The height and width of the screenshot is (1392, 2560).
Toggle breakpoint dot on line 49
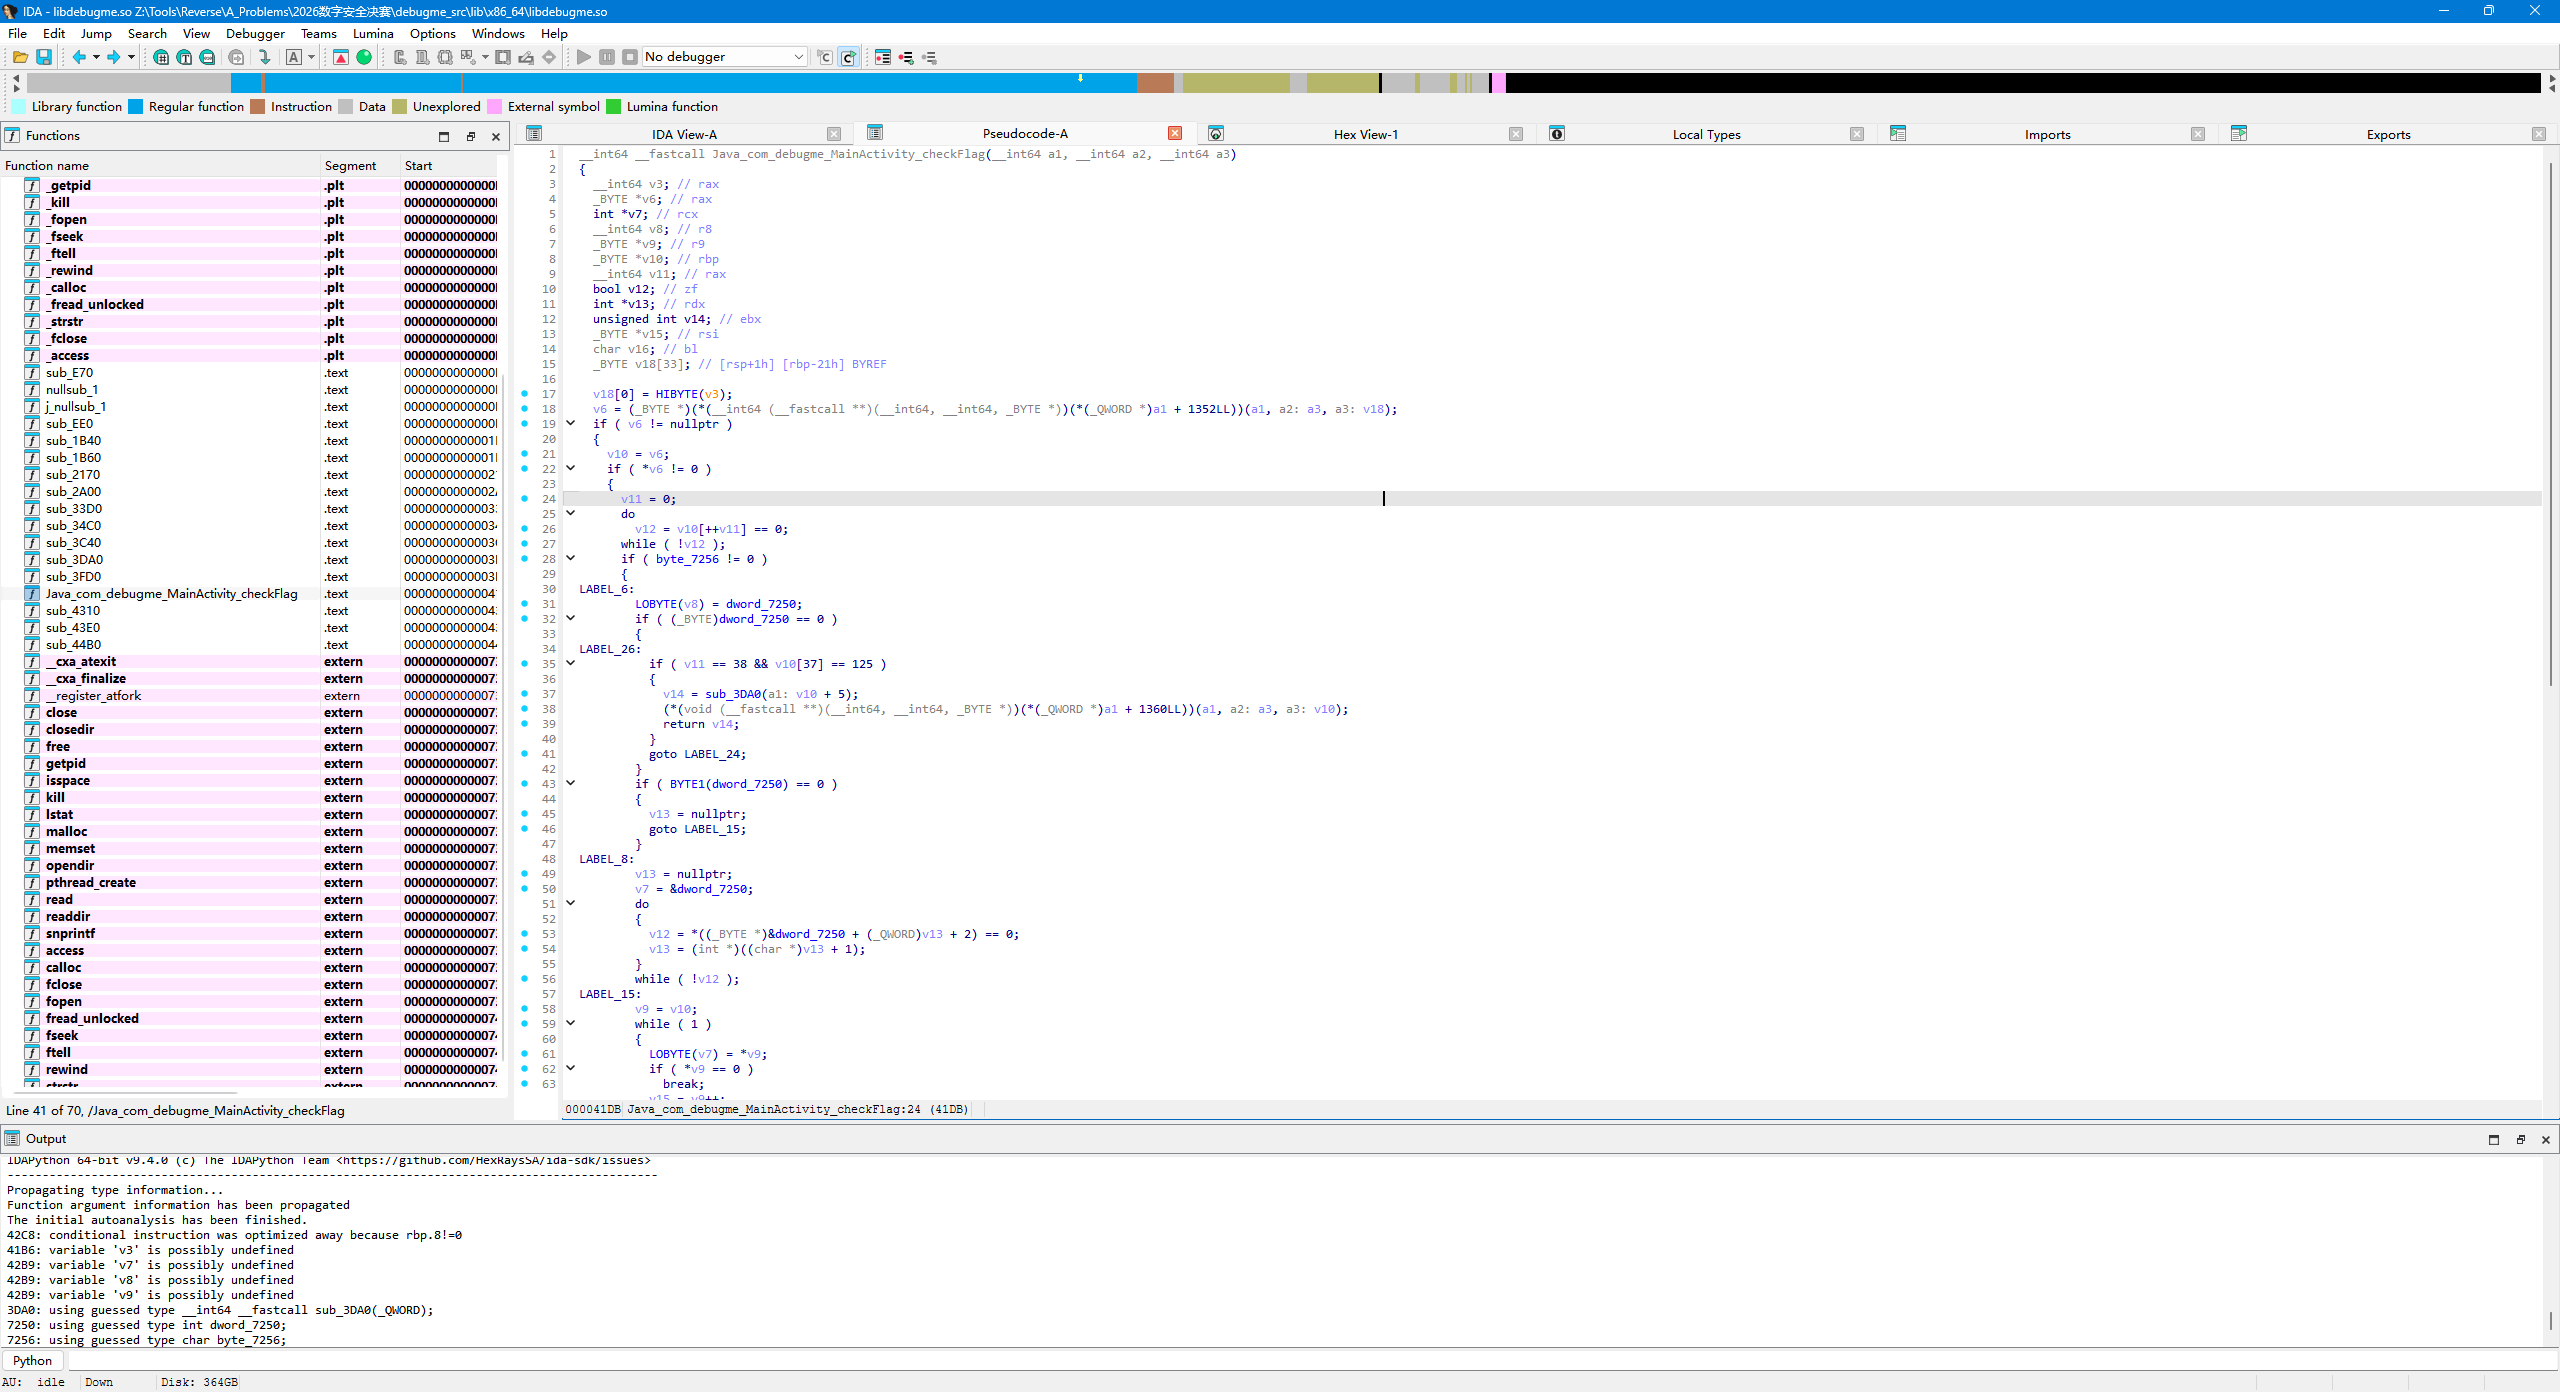[525, 873]
